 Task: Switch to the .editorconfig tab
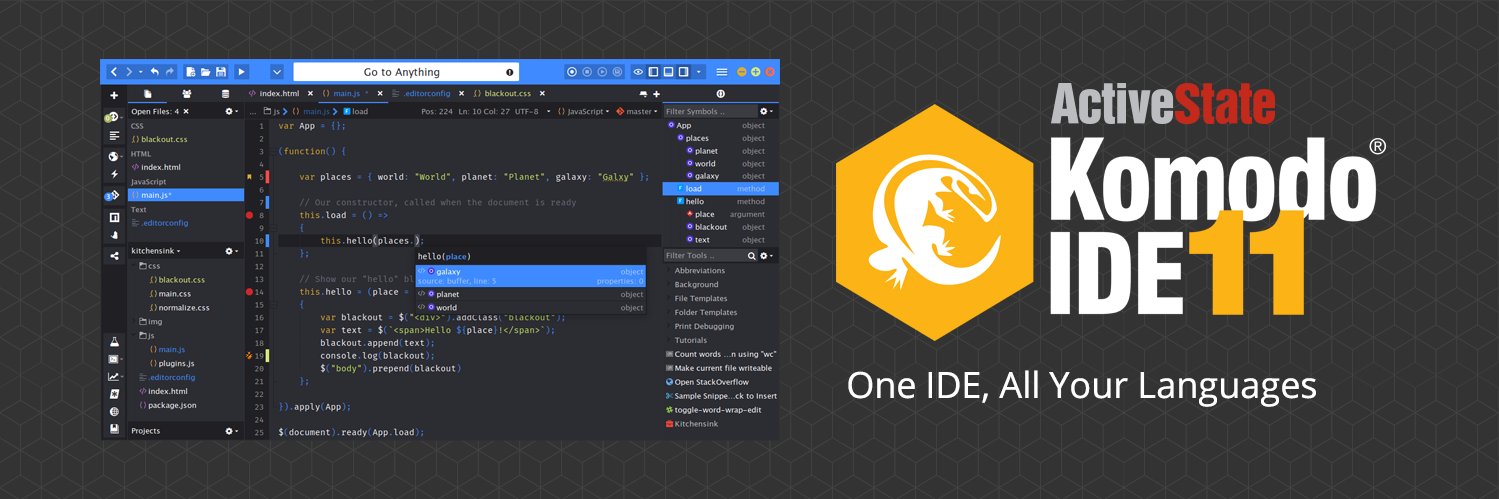pyautogui.click(x=426, y=93)
